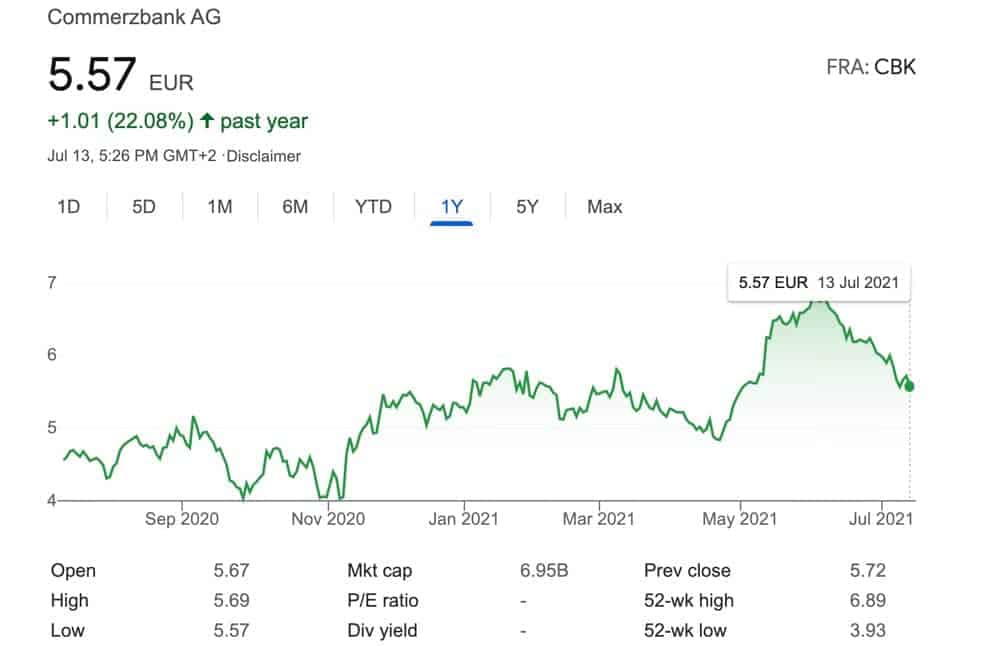Viewport: 992px width, 646px height.
Task: Click the Prev close value 5.72
Action: coord(867,571)
